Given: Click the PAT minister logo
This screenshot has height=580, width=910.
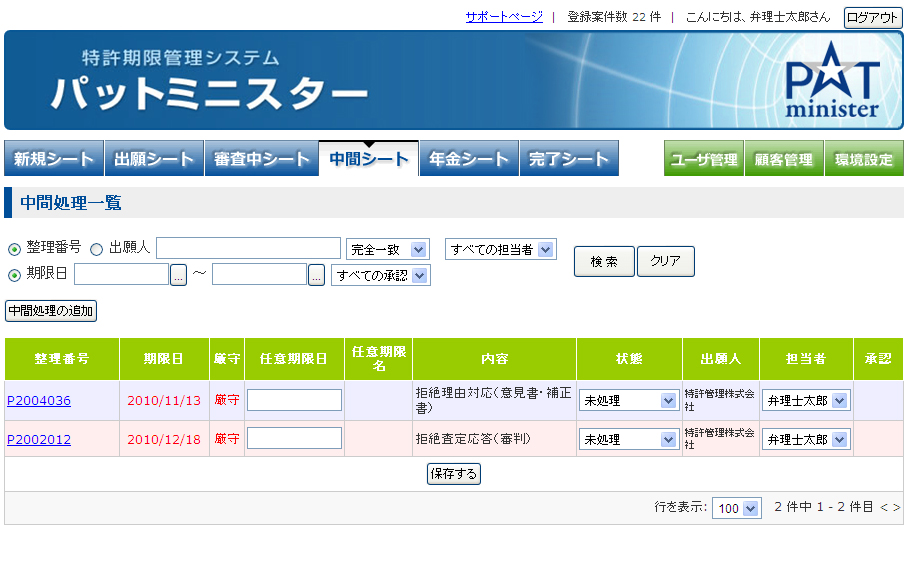Looking at the screenshot, I should coord(832,81).
